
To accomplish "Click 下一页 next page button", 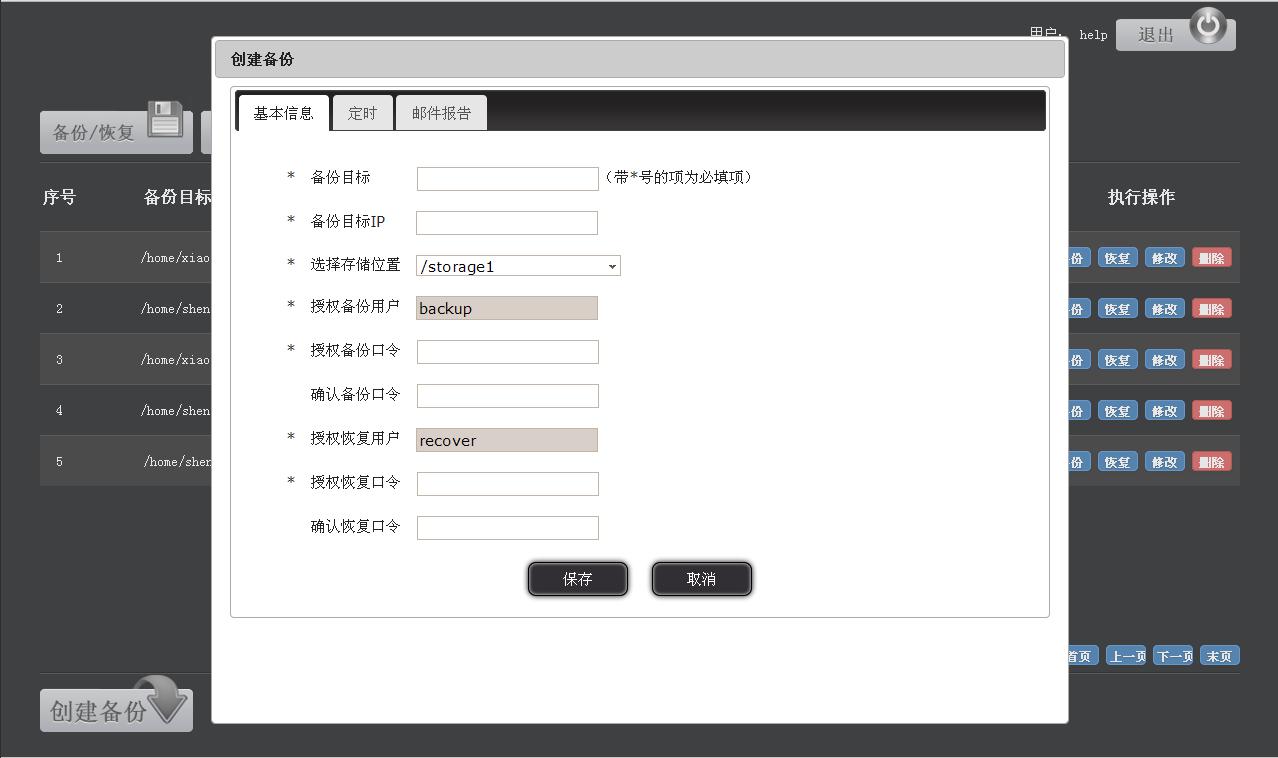I will (1173, 656).
